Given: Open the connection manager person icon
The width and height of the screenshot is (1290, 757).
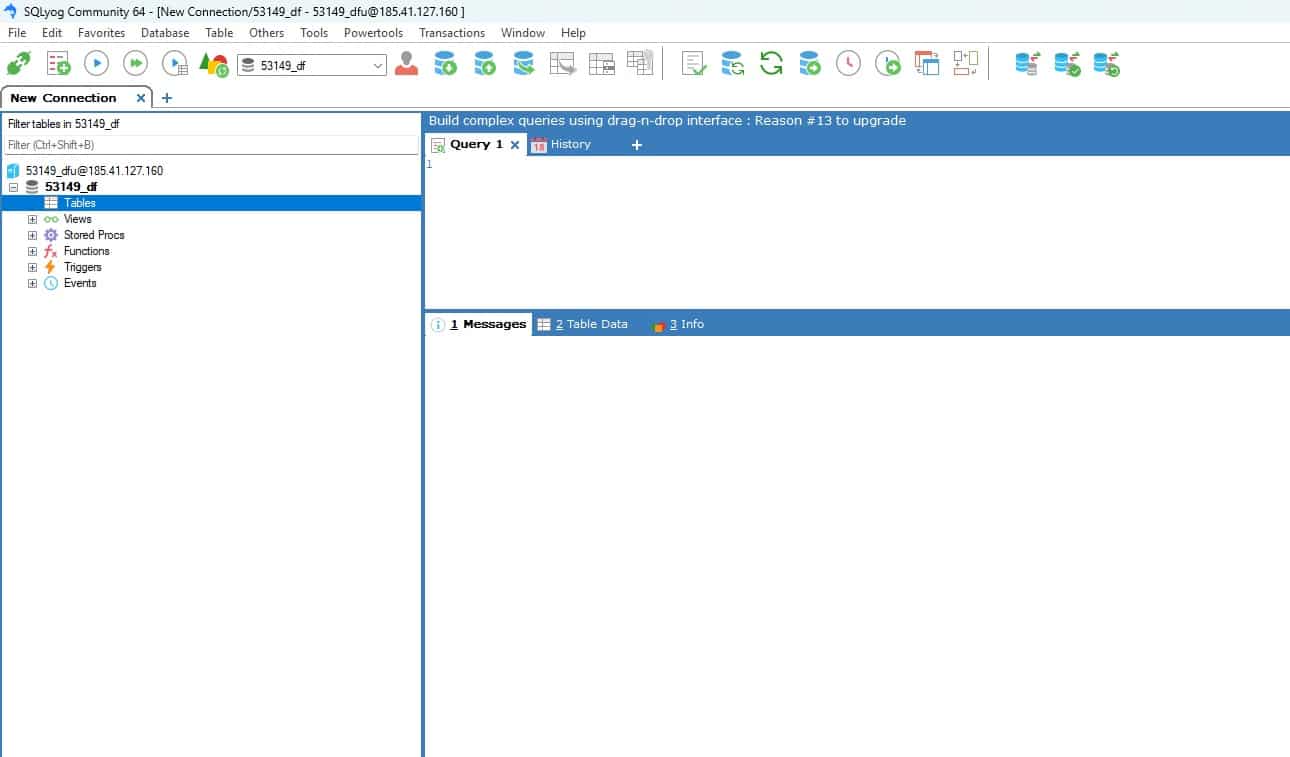Looking at the screenshot, I should (x=407, y=63).
